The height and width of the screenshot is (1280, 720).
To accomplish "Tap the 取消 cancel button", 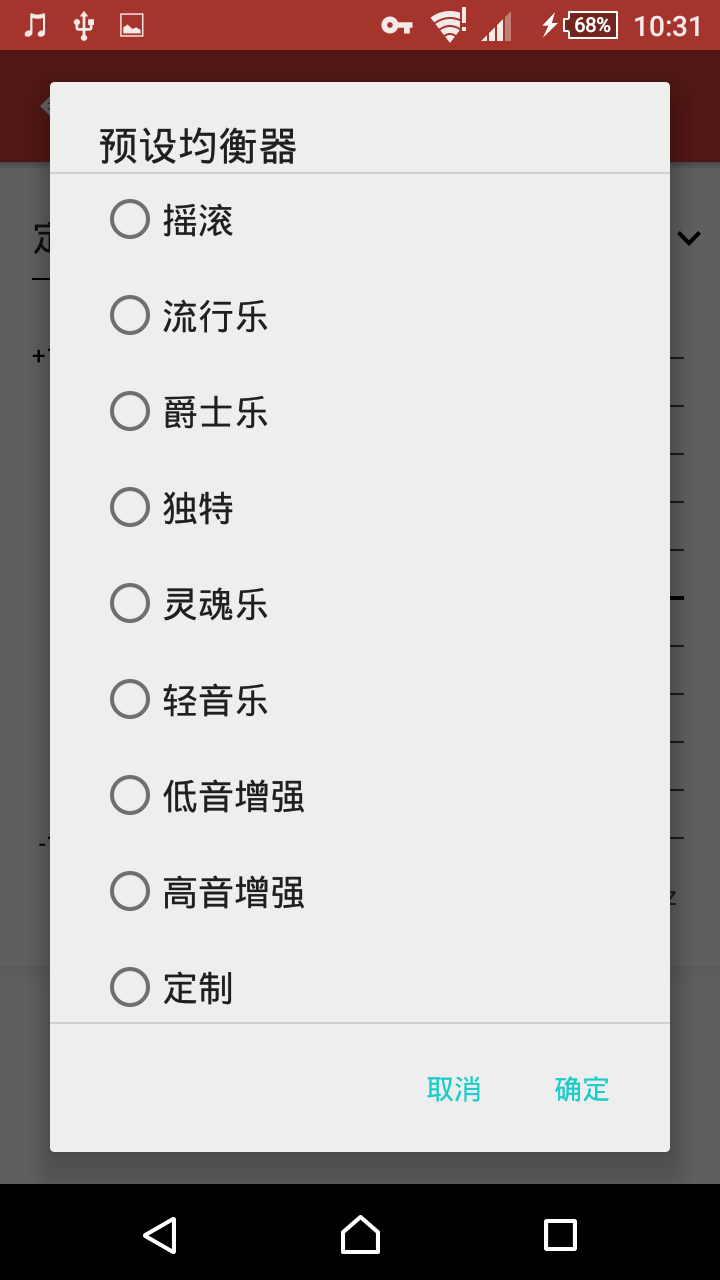I will [x=454, y=1089].
